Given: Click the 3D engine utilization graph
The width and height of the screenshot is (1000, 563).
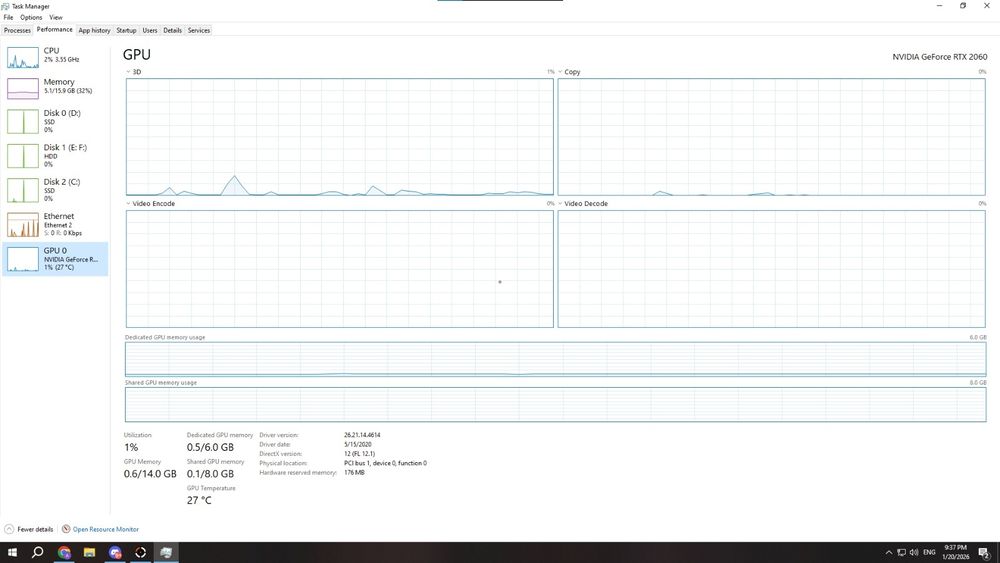Looking at the screenshot, I should pos(340,137).
